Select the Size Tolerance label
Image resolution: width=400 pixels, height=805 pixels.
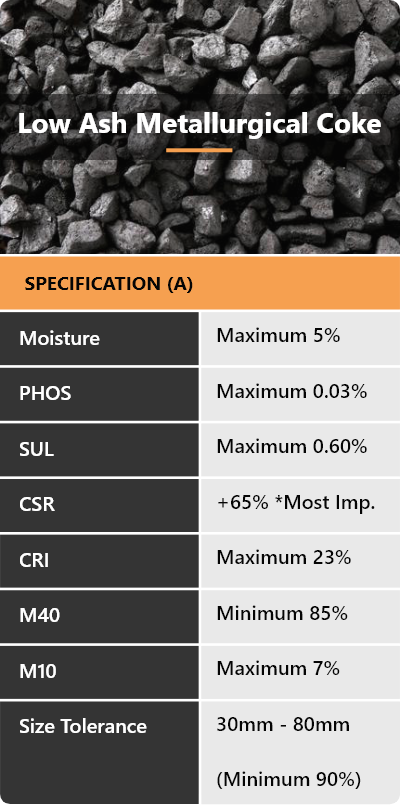[x=83, y=726]
